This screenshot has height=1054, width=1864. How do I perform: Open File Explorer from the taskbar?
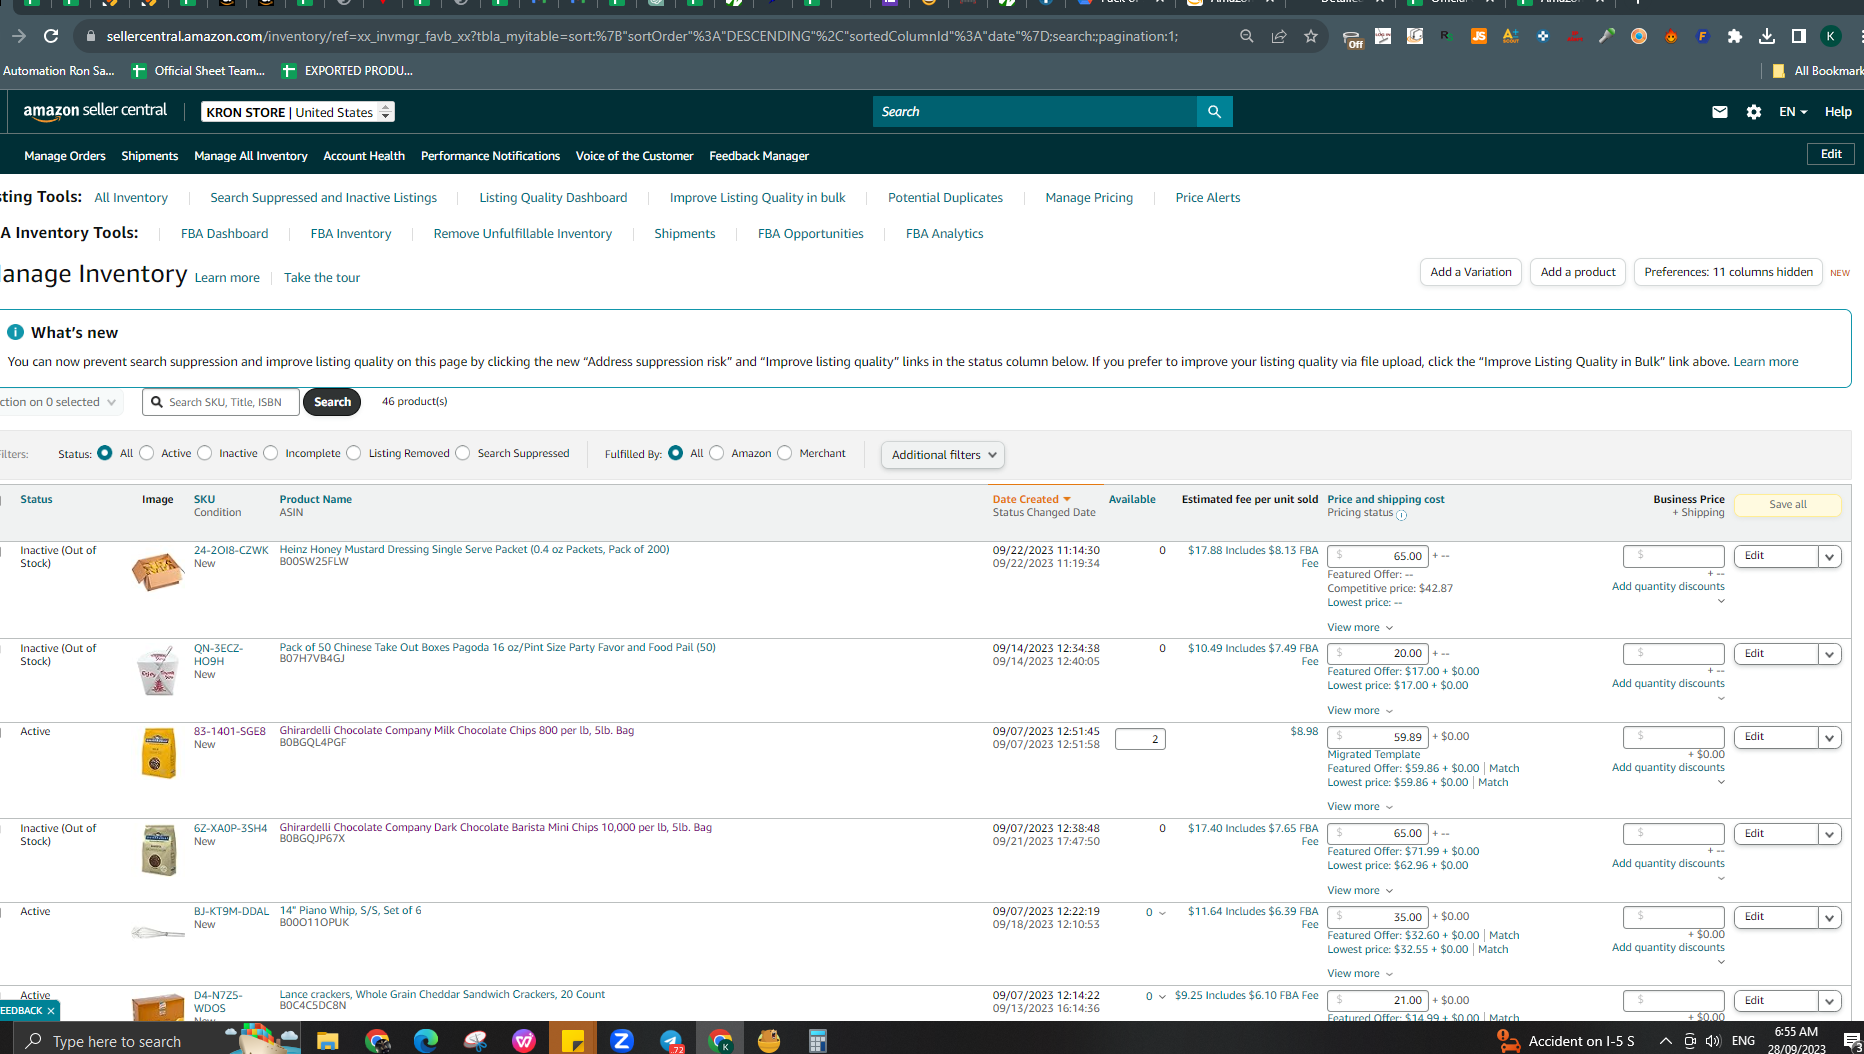(x=327, y=1041)
